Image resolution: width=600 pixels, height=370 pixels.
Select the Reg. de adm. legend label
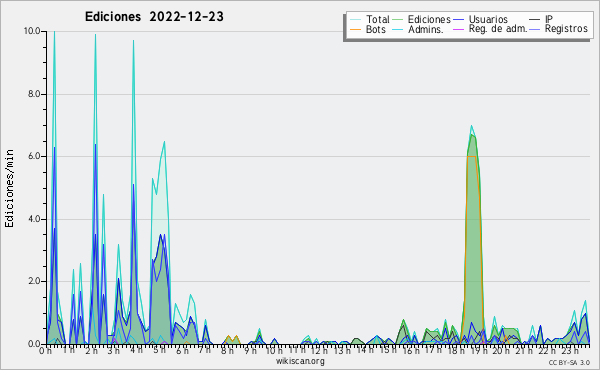(498, 29)
